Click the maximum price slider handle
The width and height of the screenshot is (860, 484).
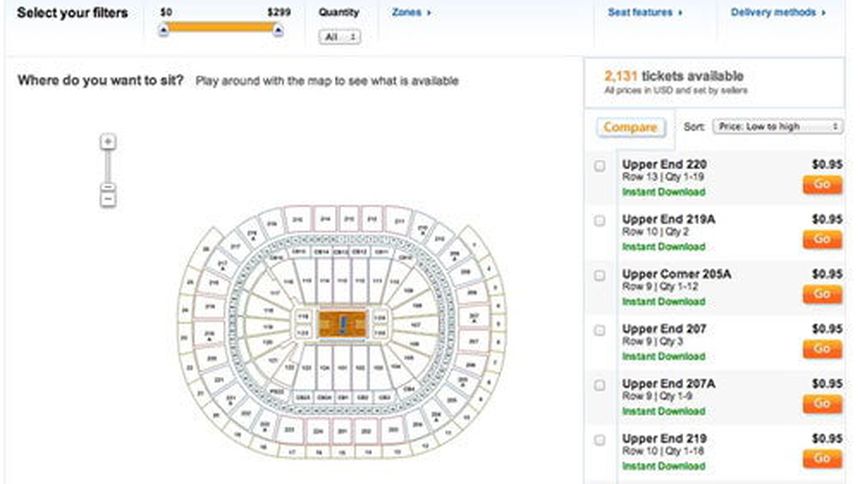point(278,31)
